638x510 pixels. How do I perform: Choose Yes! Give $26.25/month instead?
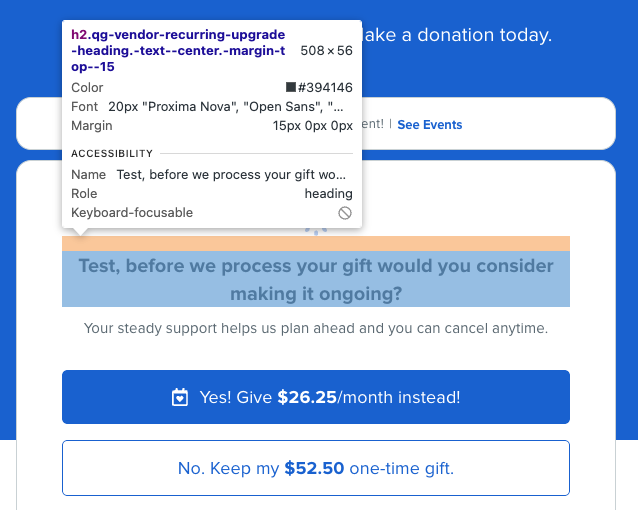[x=316, y=397]
